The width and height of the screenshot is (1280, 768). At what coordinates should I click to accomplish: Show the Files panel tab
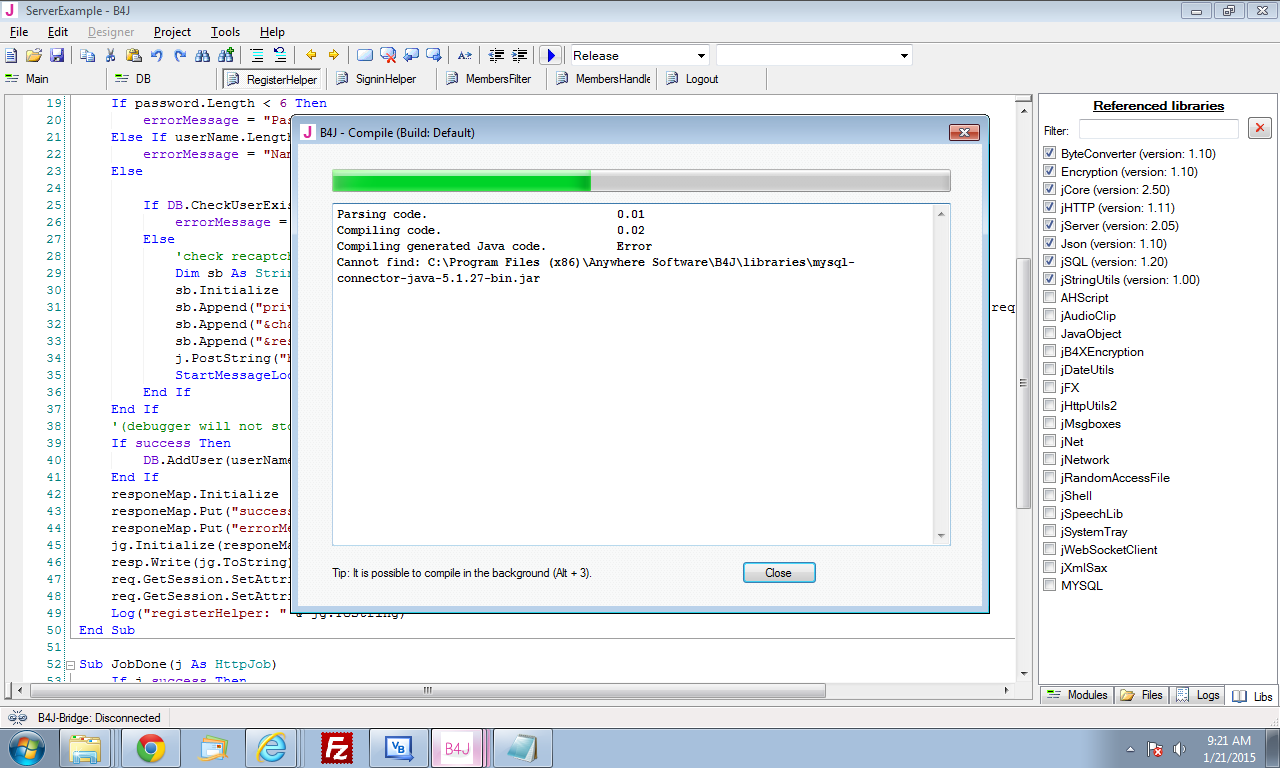click(1141, 695)
